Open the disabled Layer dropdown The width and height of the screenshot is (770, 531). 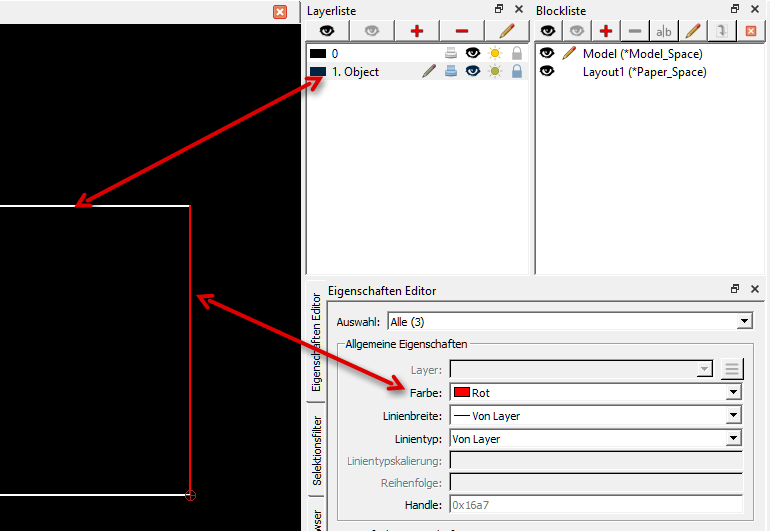[581, 369]
